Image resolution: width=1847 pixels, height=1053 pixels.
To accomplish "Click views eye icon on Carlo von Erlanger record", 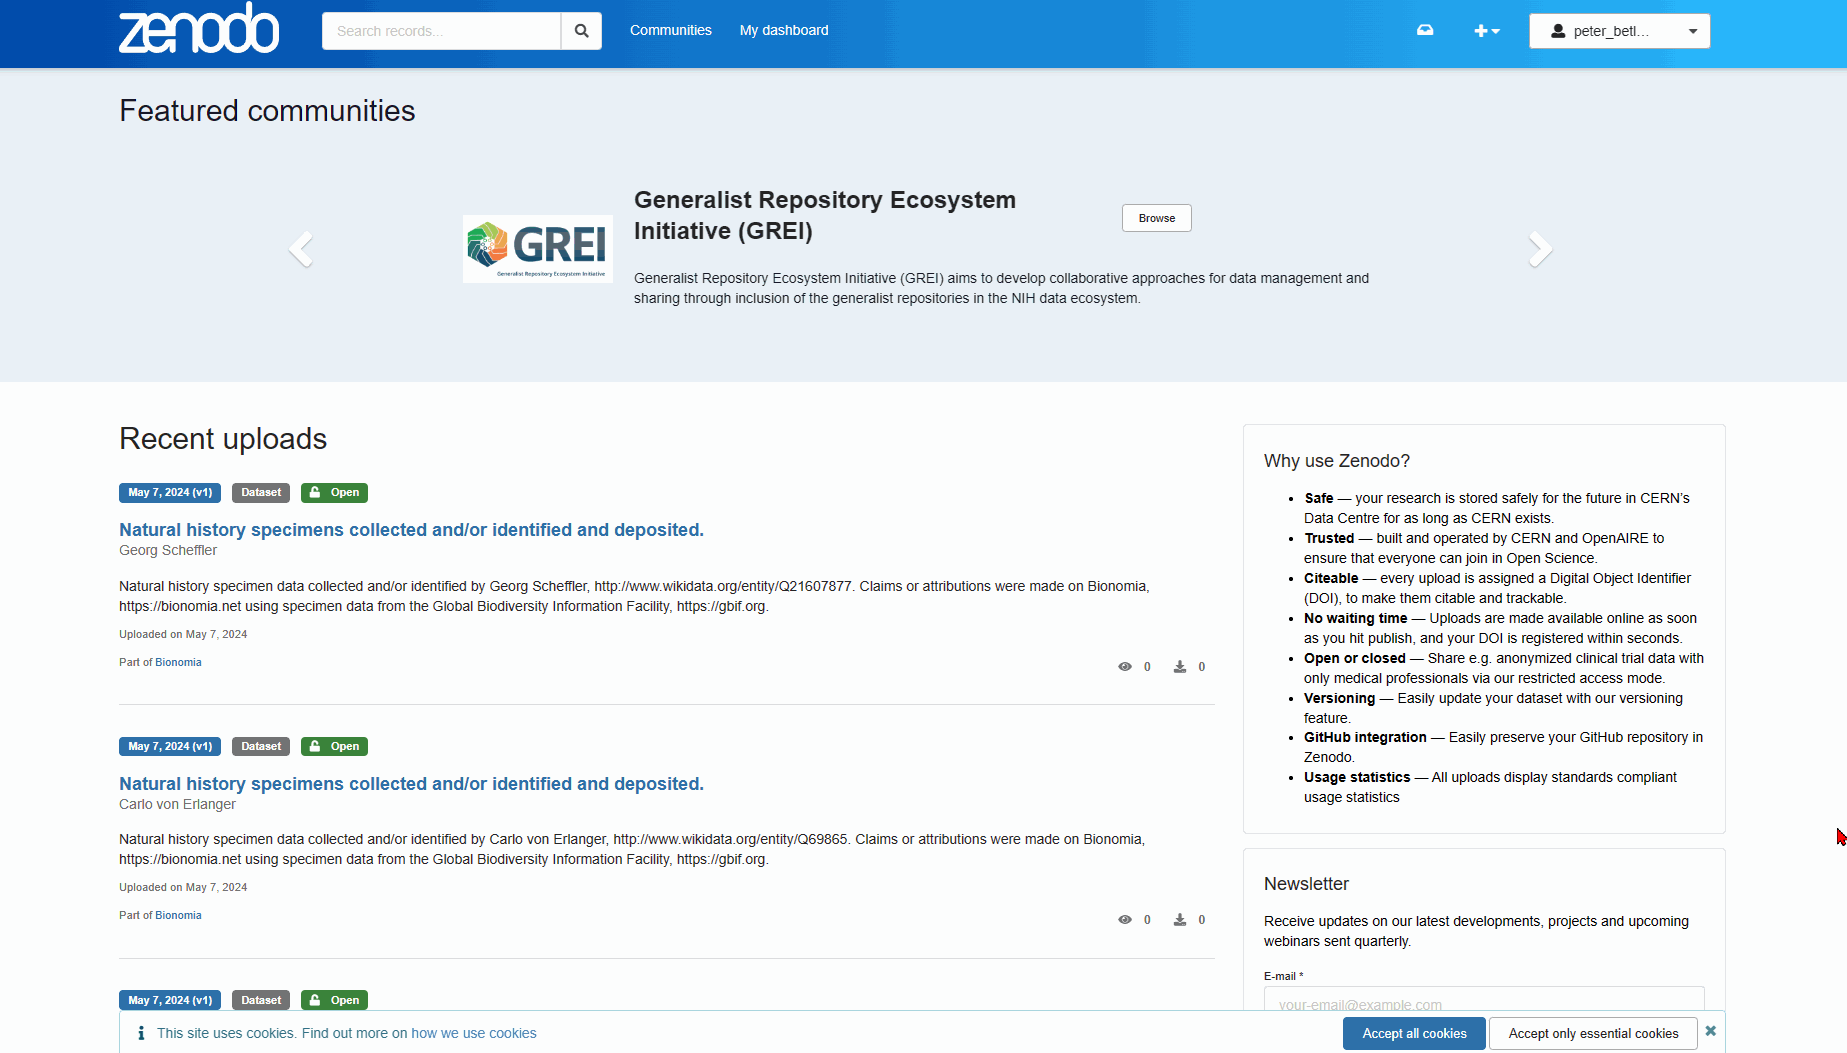I will [x=1125, y=920].
